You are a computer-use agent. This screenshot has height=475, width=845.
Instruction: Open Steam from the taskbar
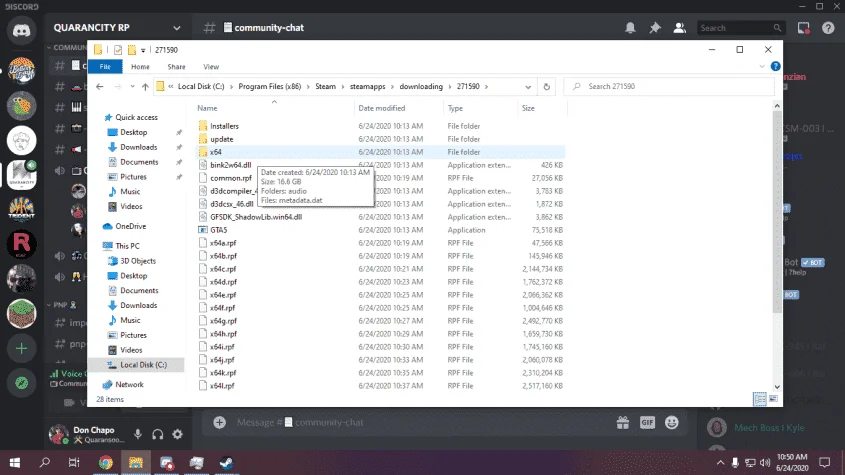pos(226,463)
